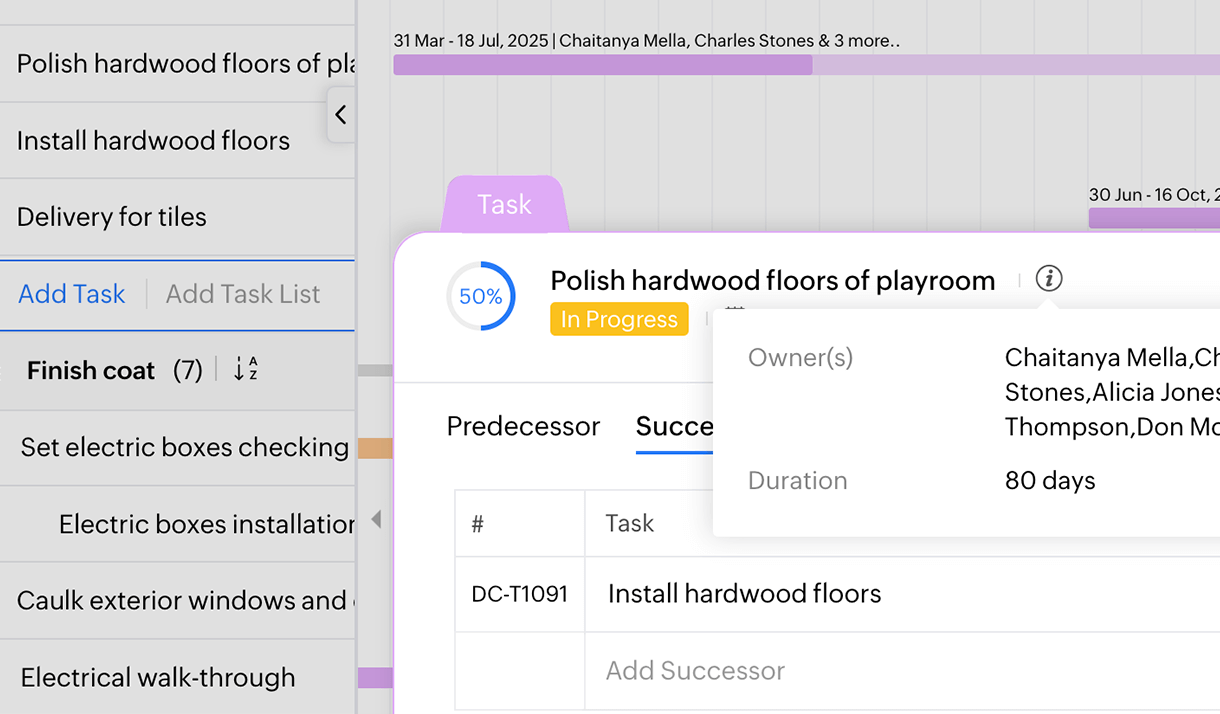This screenshot has width=1220, height=714.
Task: Select Set electric boxes checking task
Action: (185, 447)
